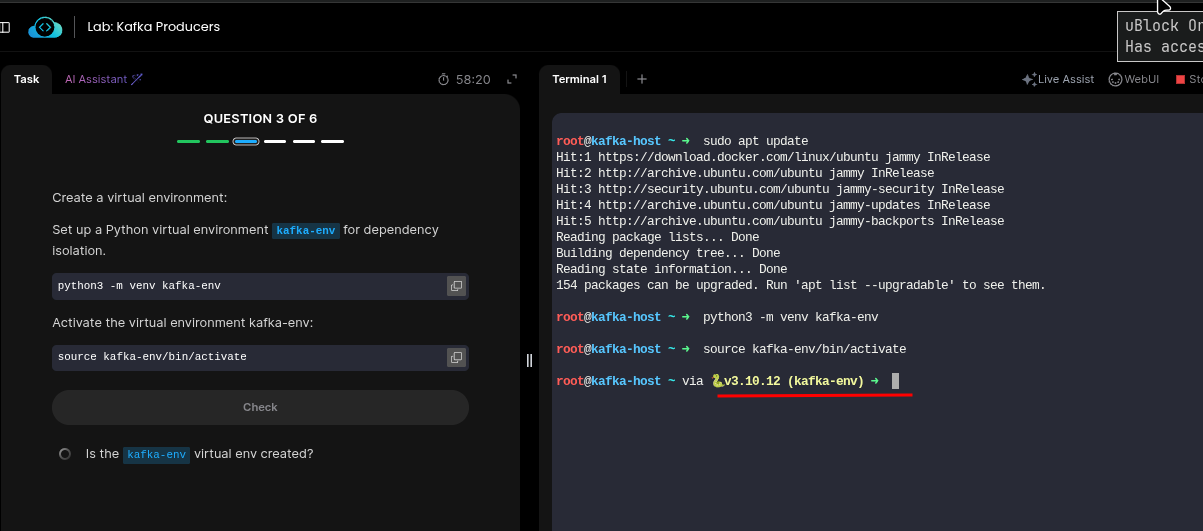Open the WebUI link
1203x531 pixels.
(x=1134, y=79)
